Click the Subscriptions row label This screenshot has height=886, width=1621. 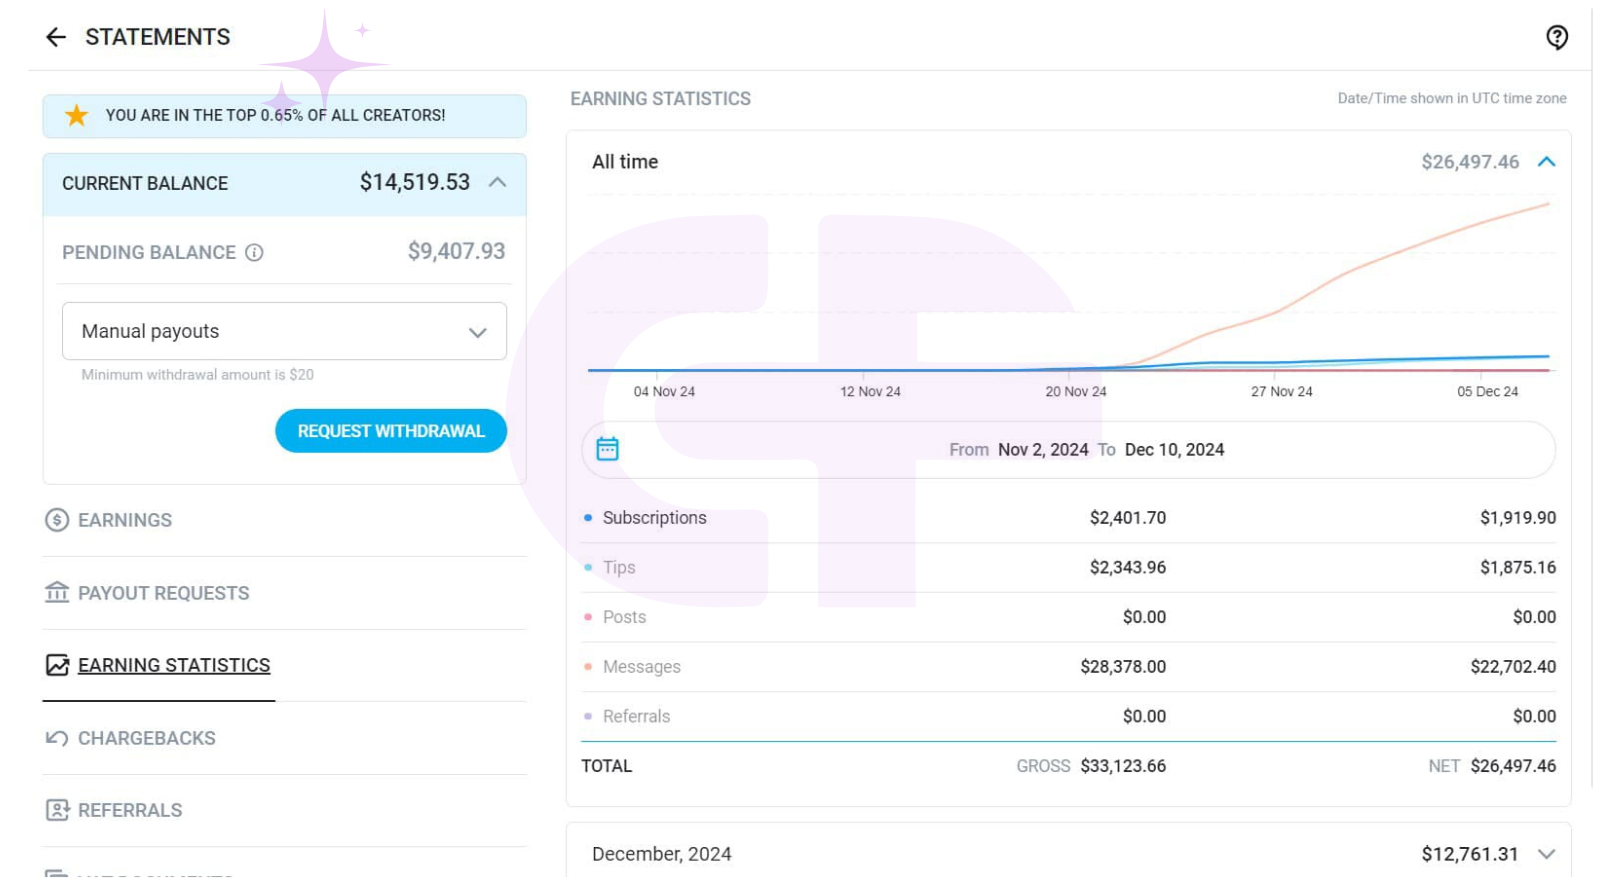click(654, 518)
